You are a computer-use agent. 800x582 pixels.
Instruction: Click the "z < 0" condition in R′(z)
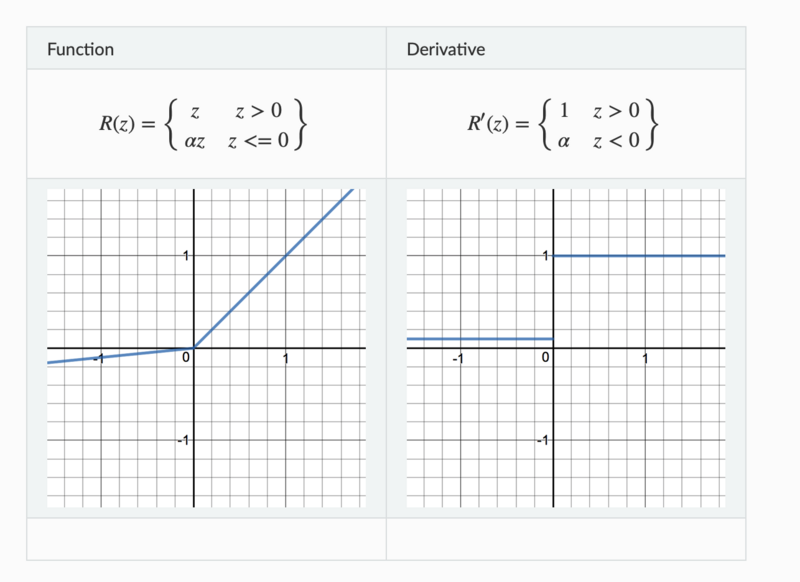coord(617,141)
